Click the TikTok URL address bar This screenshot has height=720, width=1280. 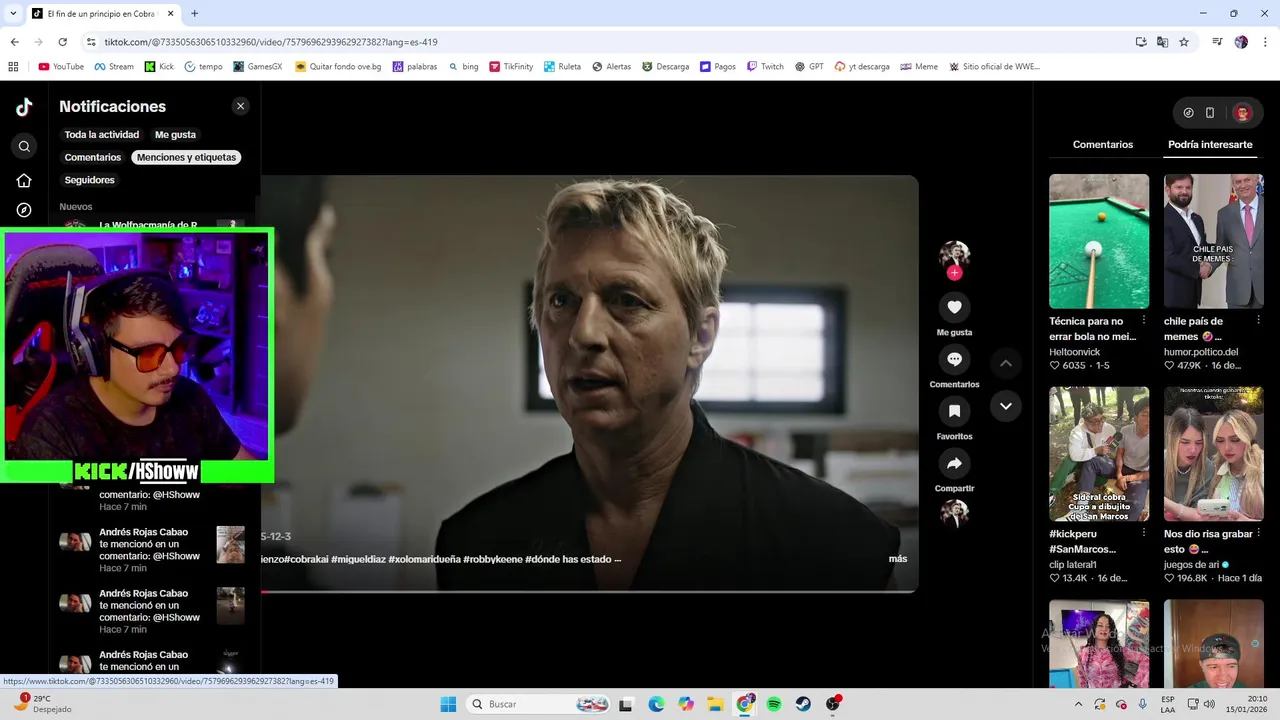[x=600, y=42]
